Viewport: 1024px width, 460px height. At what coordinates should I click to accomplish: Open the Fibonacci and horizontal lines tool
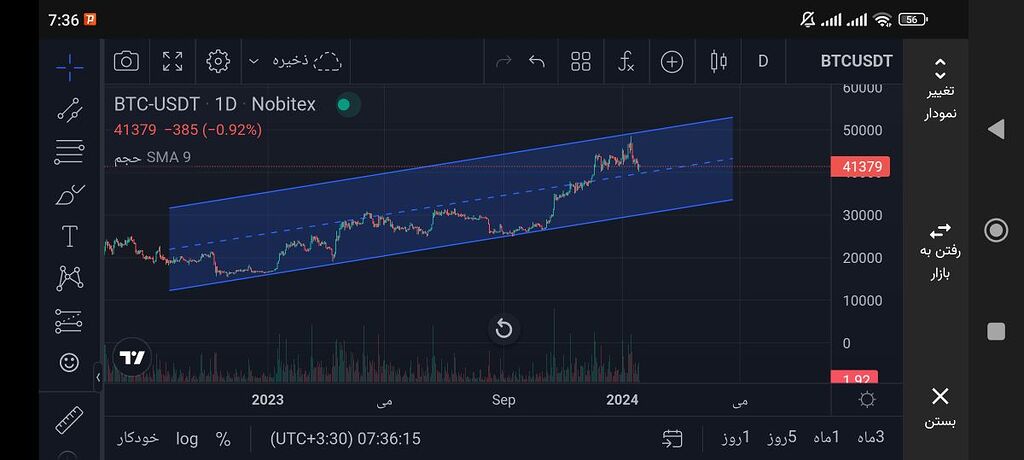tap(69, 152)
